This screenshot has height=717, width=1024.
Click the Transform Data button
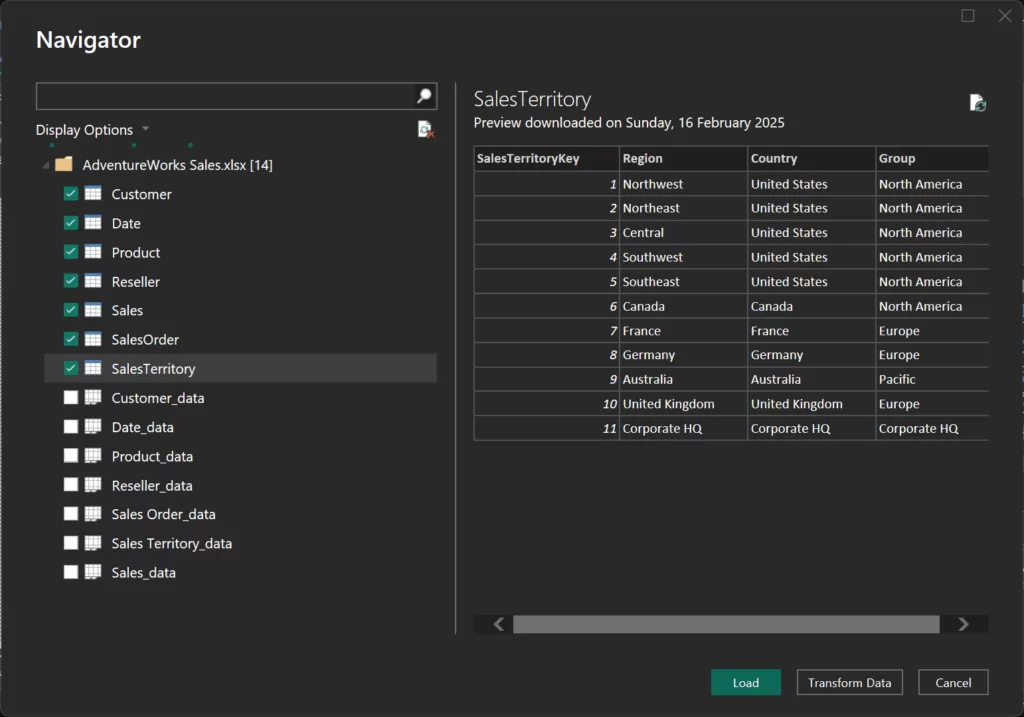pyautogui.click(x=850, y=682)
